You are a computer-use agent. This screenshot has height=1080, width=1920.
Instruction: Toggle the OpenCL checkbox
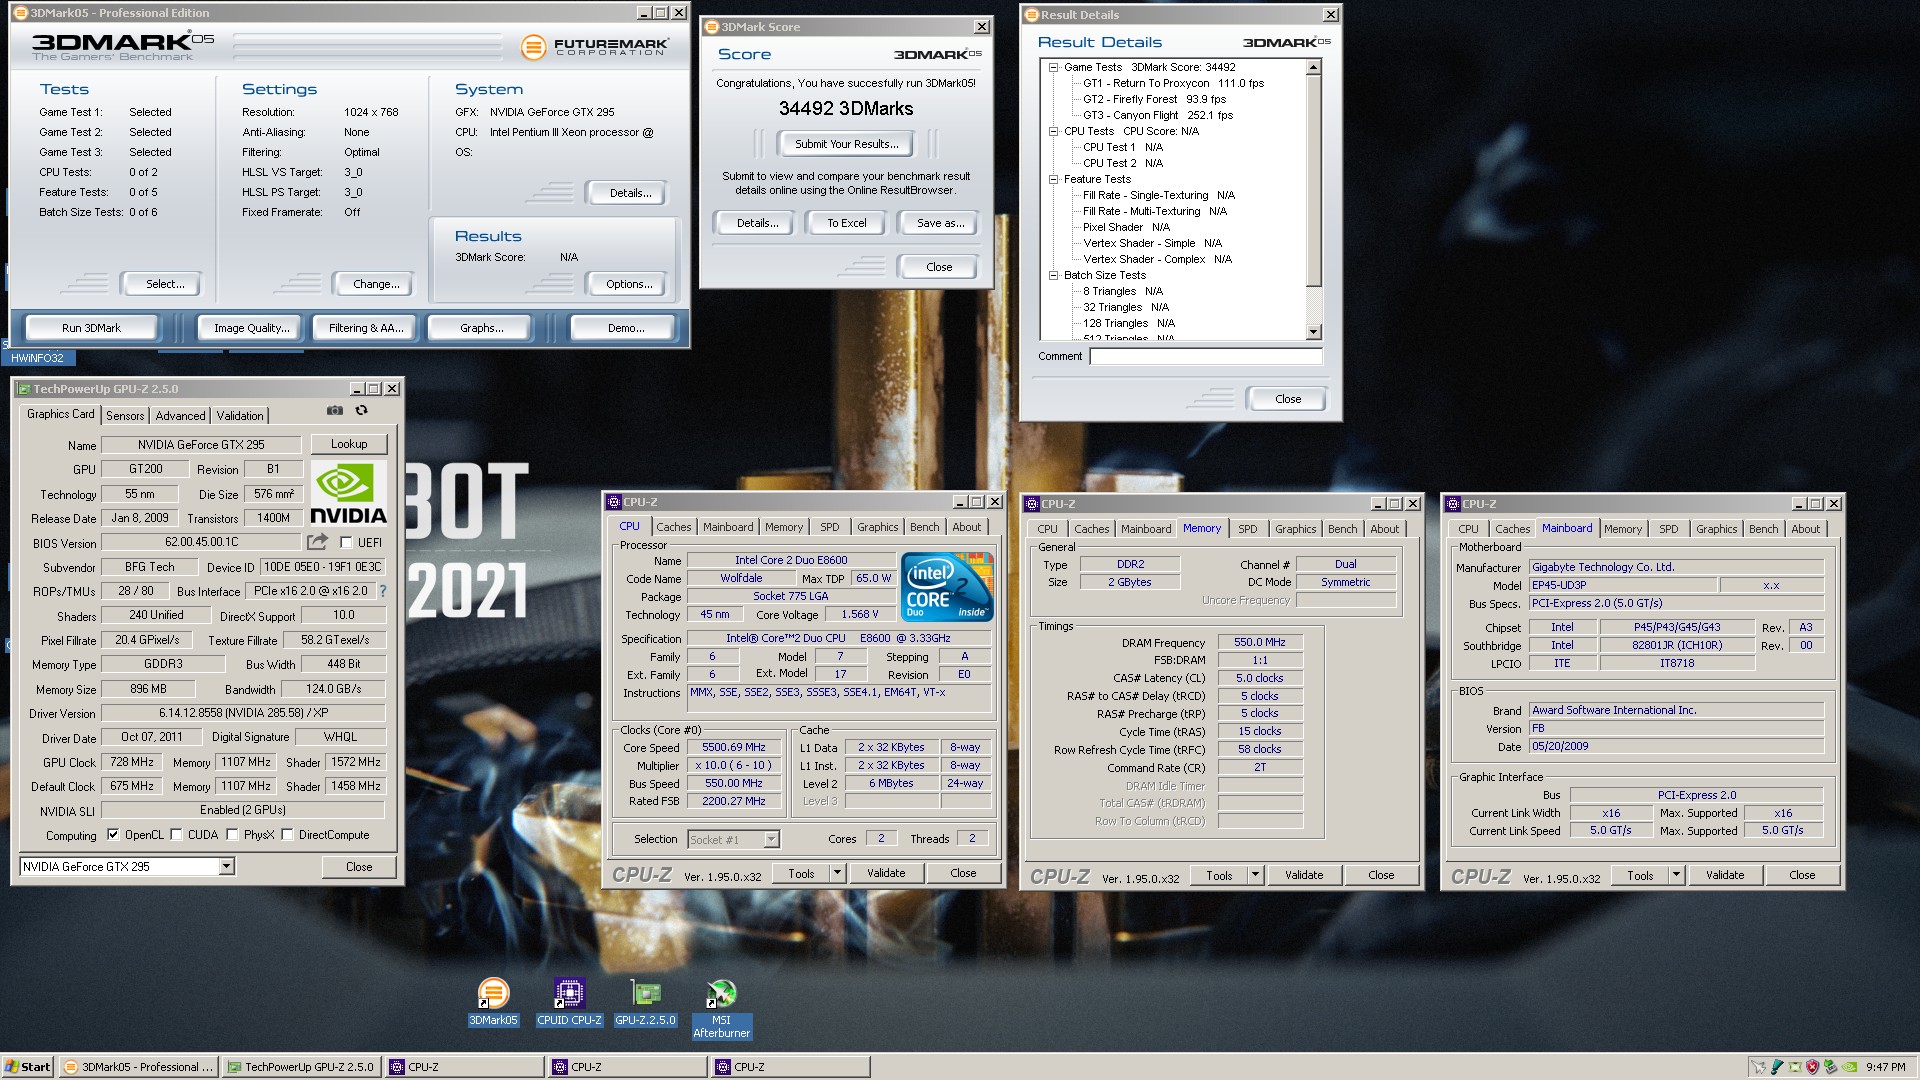(x=113, y=835)
